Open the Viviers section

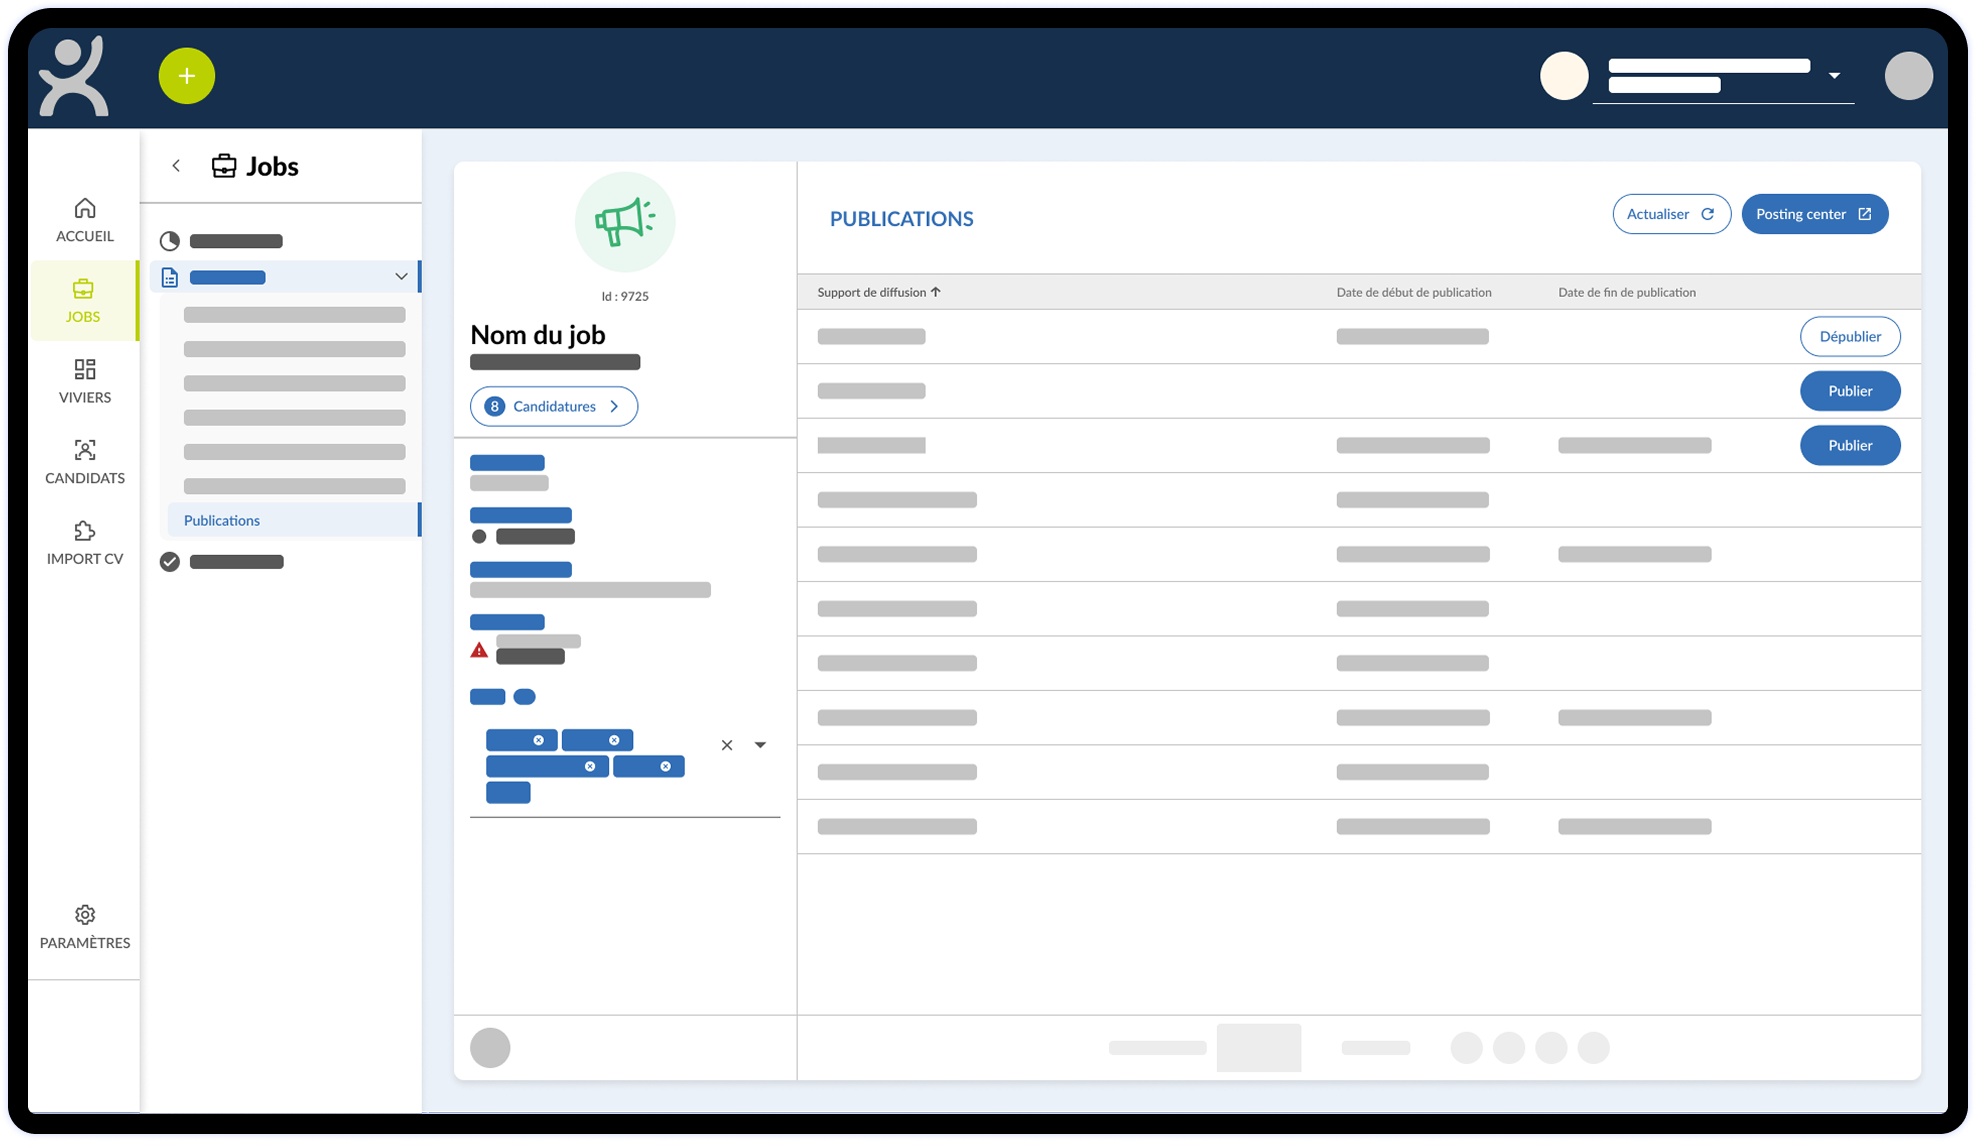85,381
